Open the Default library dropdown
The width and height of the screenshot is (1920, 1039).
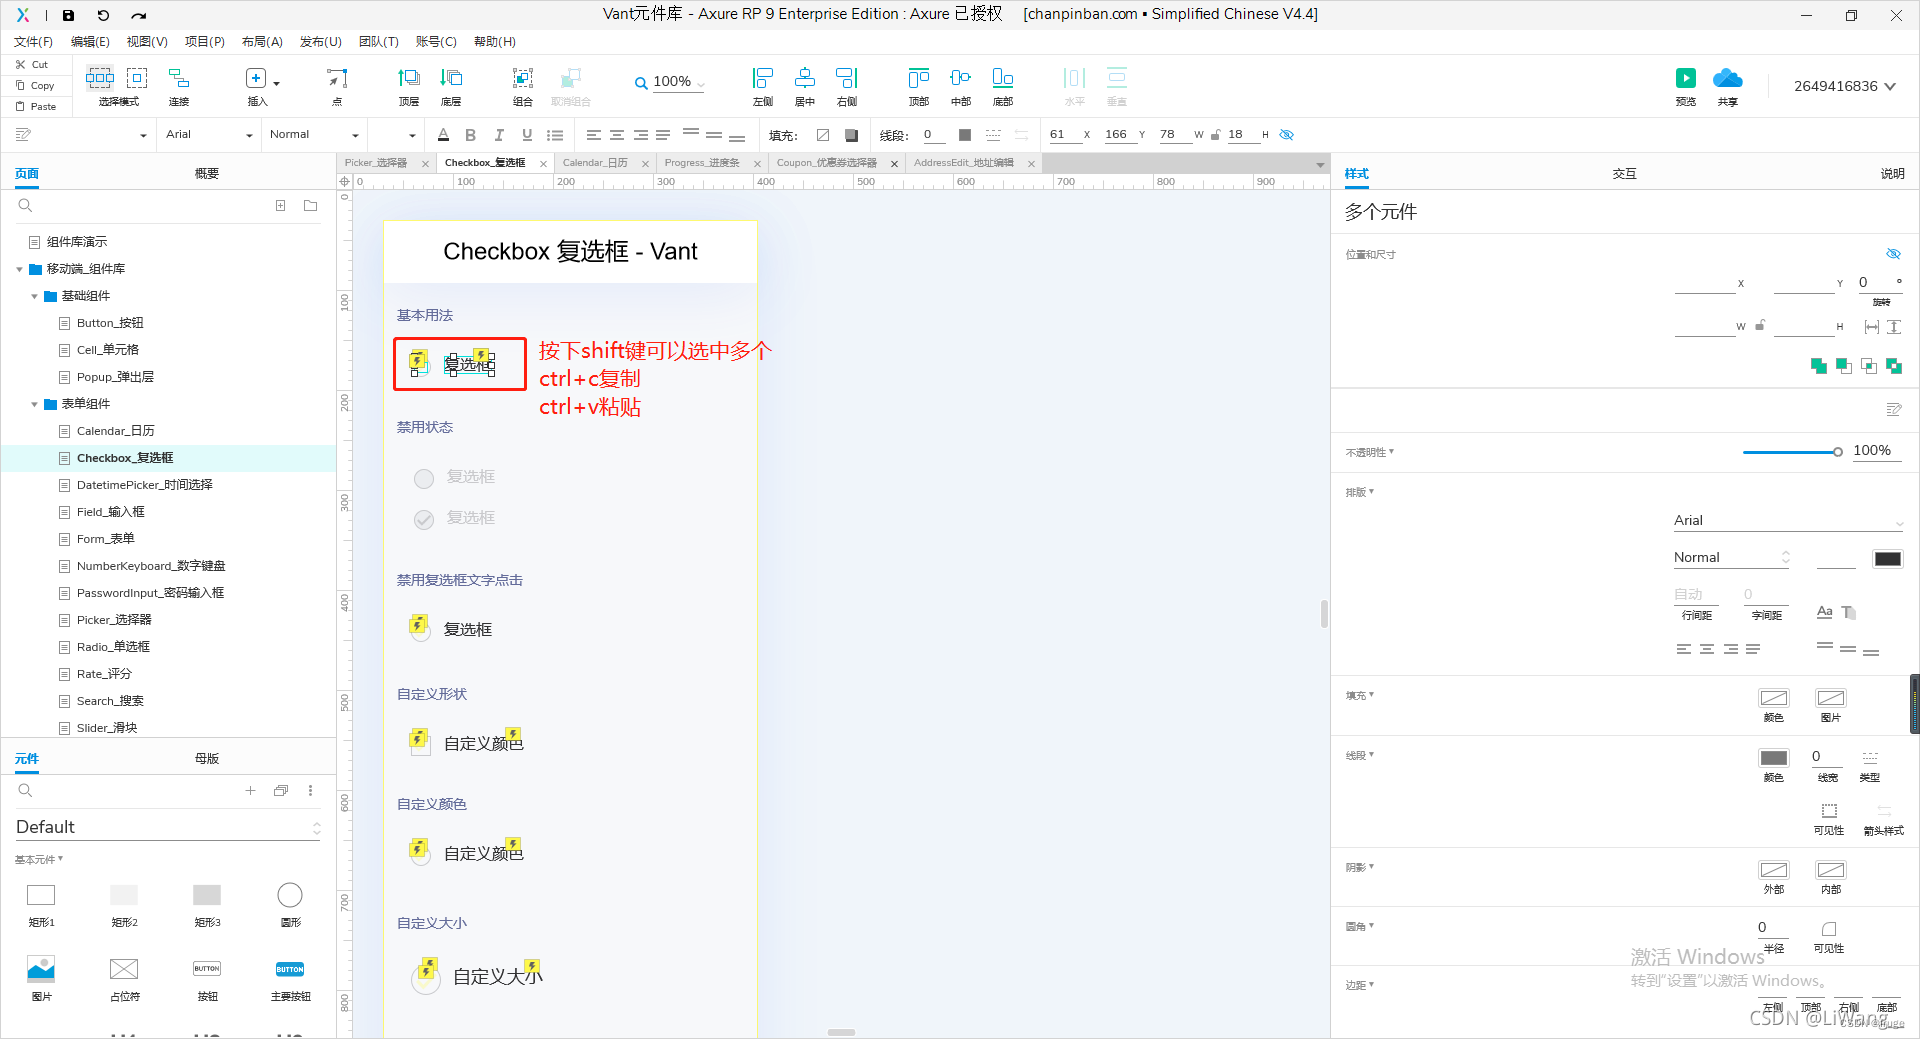coord(168,827)
